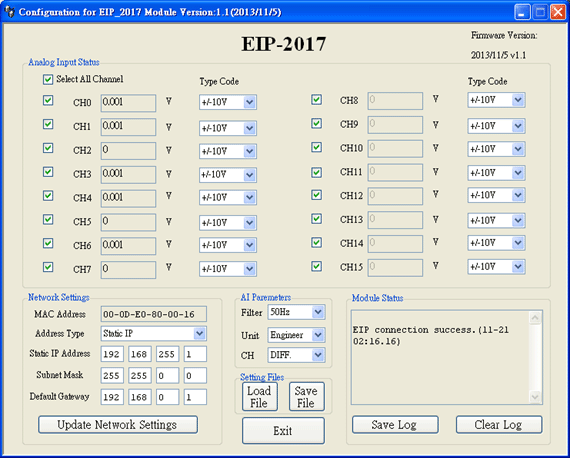Click the Save File button
Screen dimensions: 570x458
coord(306,397)
